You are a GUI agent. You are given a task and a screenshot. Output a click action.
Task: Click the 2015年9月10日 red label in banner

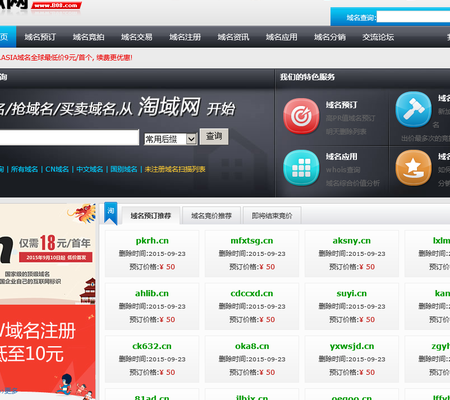pyautogui.click(x=56, y=257)
